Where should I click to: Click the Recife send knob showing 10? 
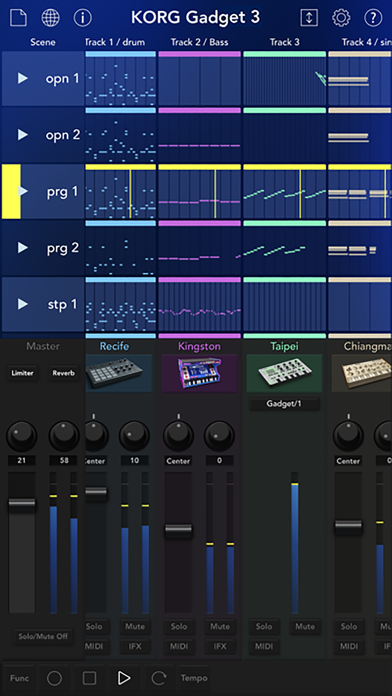pyautogui.click(x=135, y=436)
